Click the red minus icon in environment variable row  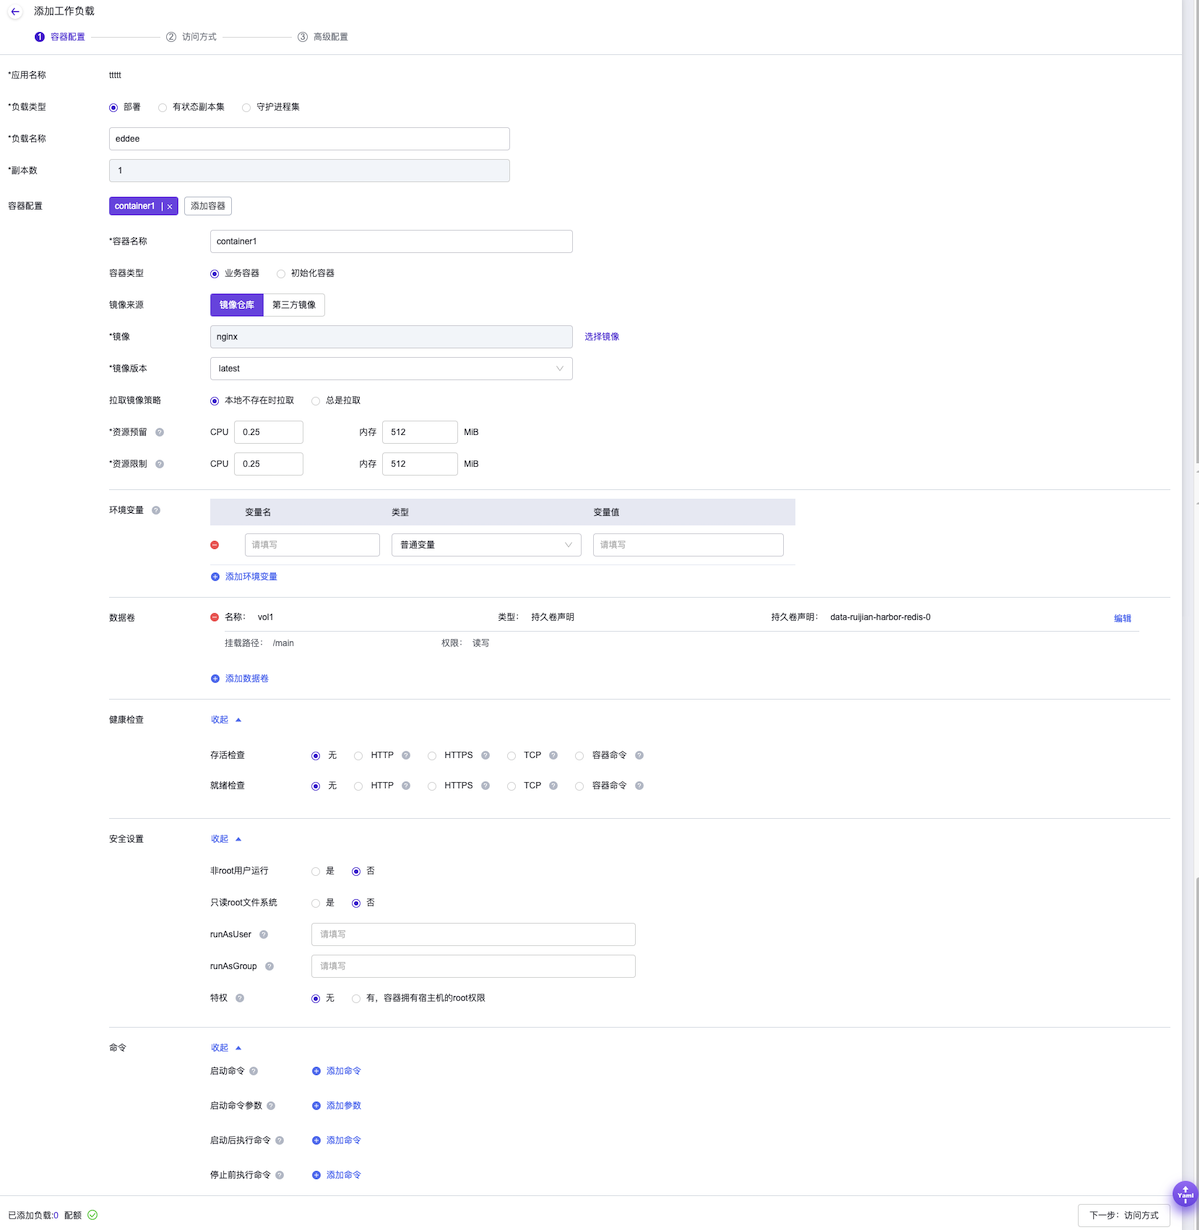tap(215, 545)
